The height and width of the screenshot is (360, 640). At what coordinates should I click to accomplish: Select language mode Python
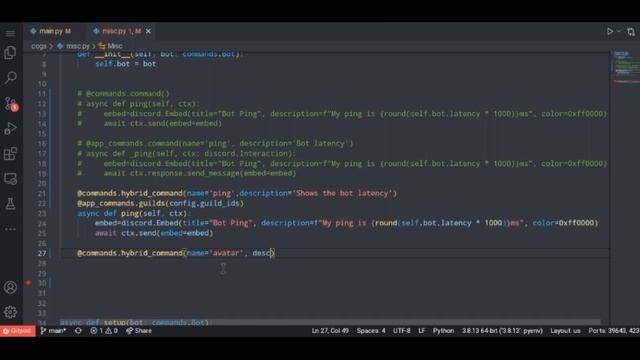pyautogui.click(x=443, y=331)
